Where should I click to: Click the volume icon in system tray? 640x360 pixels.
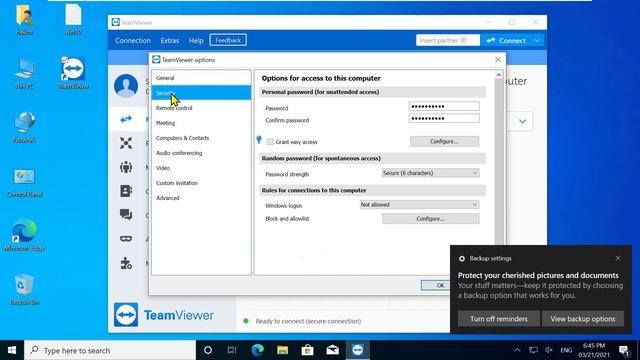tap(549, 350)
